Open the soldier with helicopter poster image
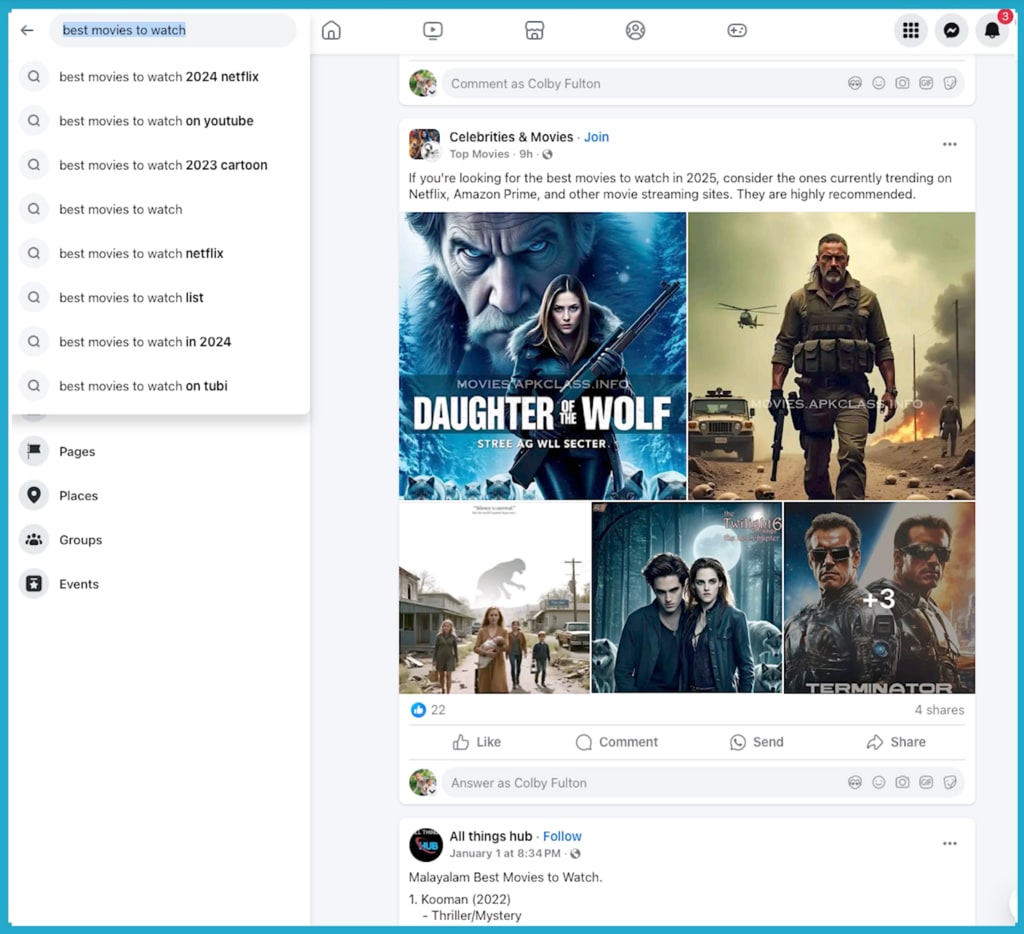This screenshot has height=934, width=1024. click(831, 356)
